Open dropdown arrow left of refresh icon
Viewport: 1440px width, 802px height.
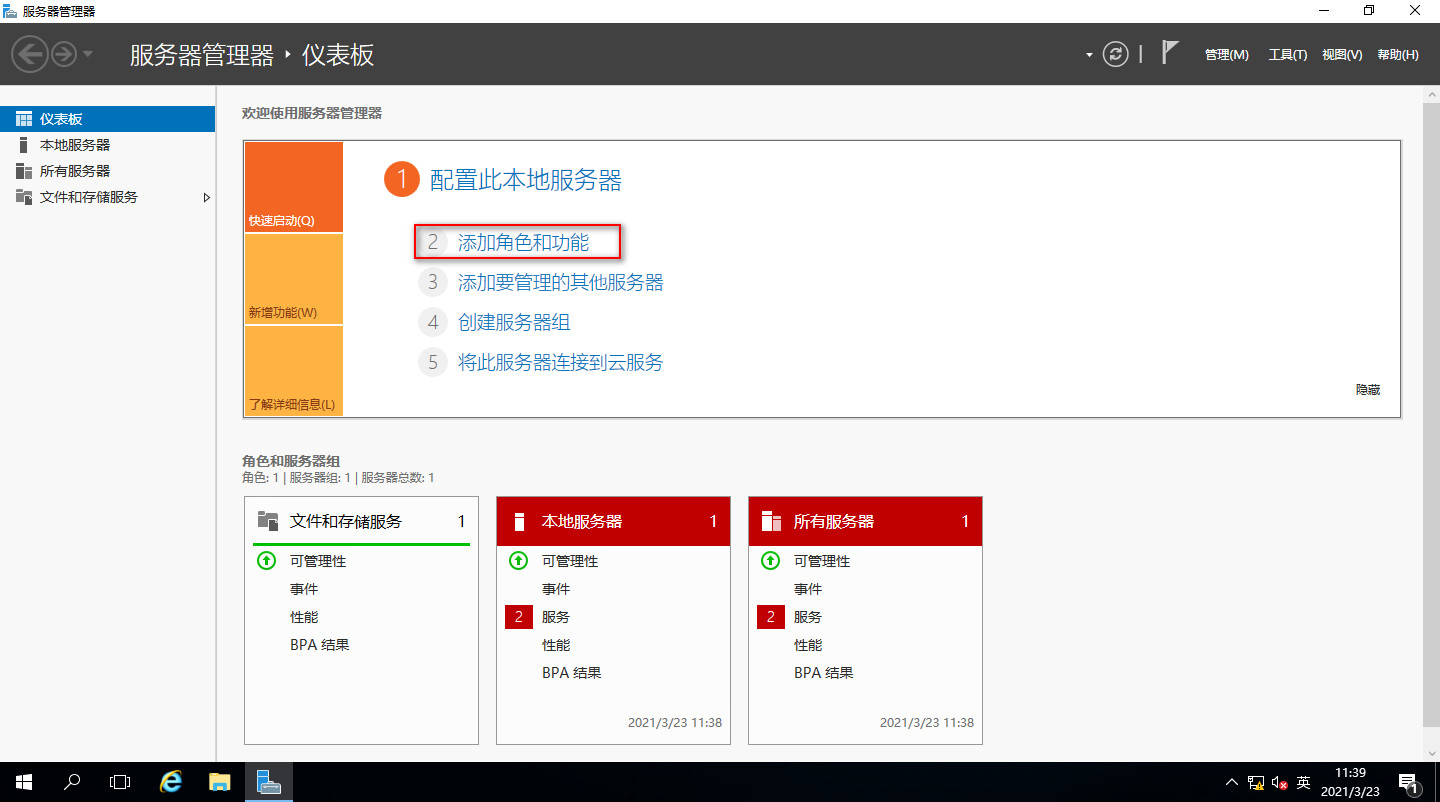pyautogui.click(x=1089, y=55)
